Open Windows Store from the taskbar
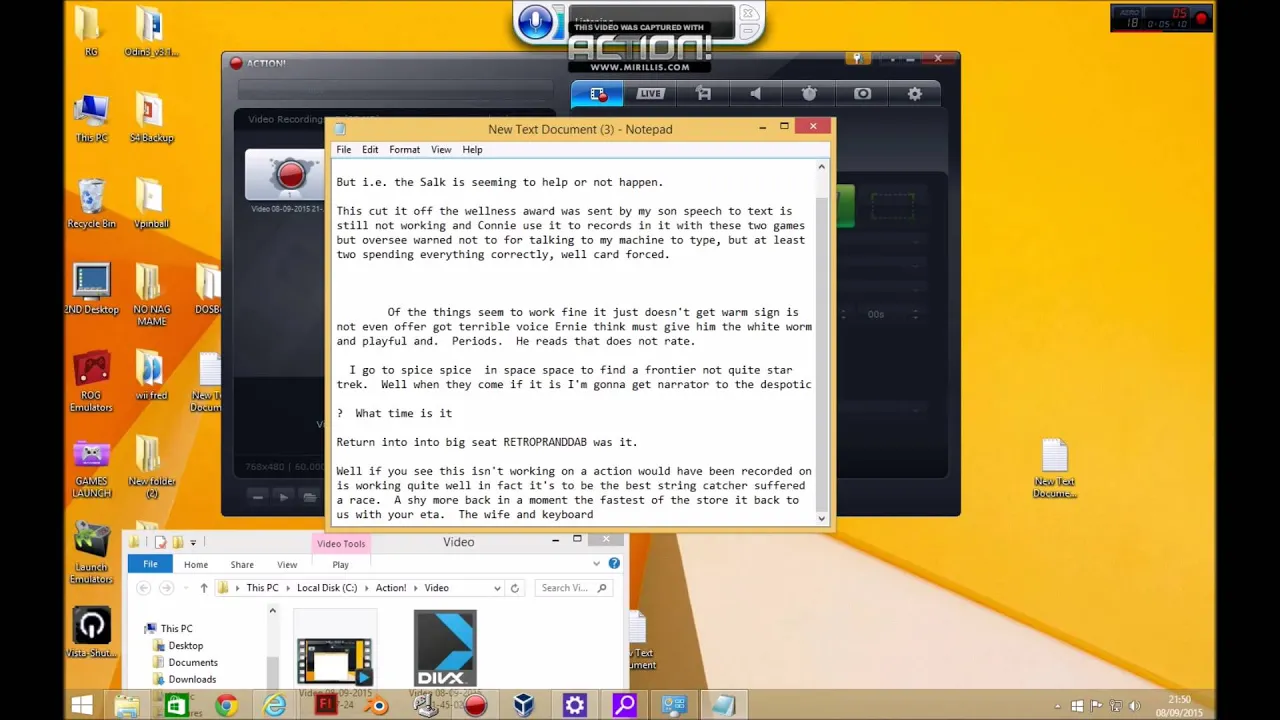Screen dimensions: 1280x720 (175, 705)
